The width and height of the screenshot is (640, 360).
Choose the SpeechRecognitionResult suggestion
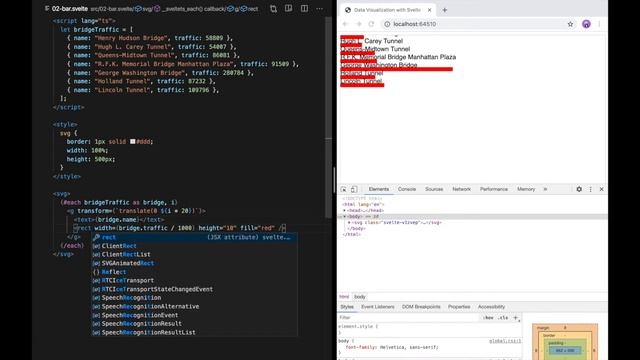point(194,324)
